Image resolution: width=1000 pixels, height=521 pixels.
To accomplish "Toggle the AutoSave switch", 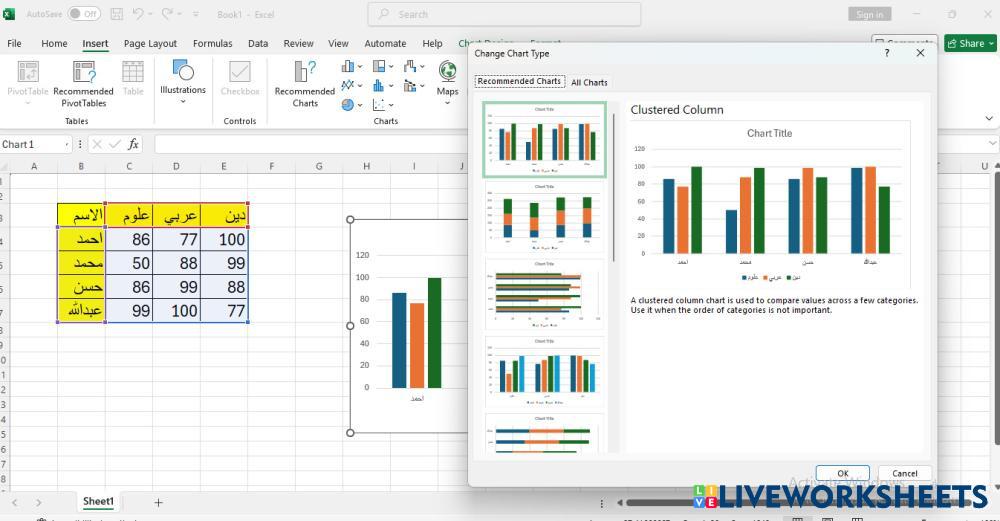I will tap(84, 14).
